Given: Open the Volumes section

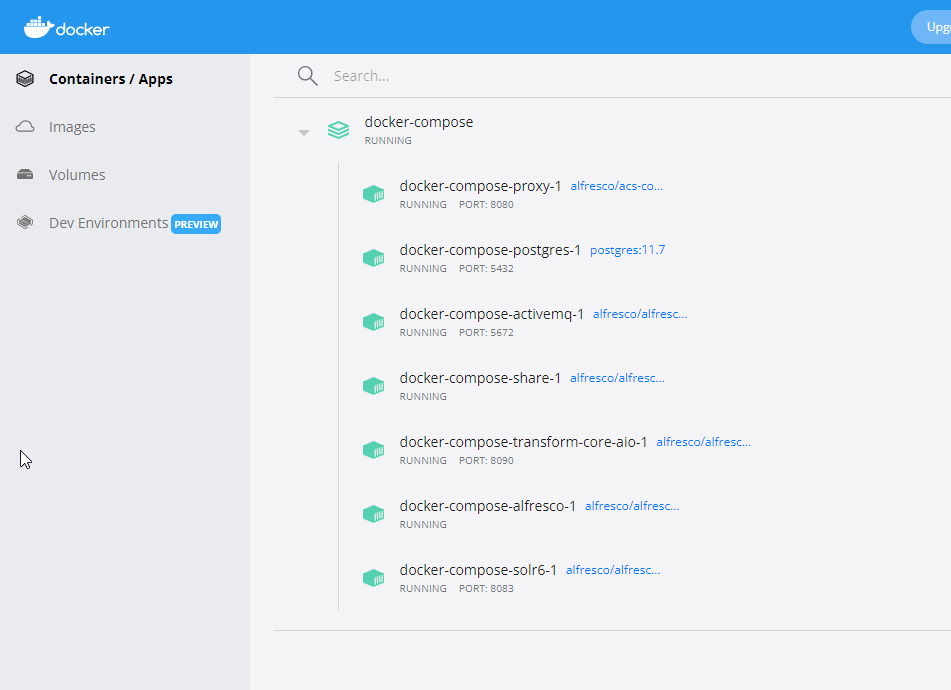Looking at the screenshot, I should pos(76,174).
